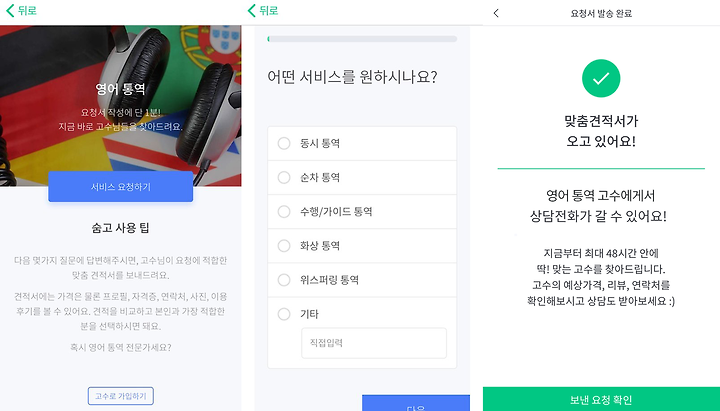720x411 pixels.
Task: Click the blue 다음 button
Action: 416,403
